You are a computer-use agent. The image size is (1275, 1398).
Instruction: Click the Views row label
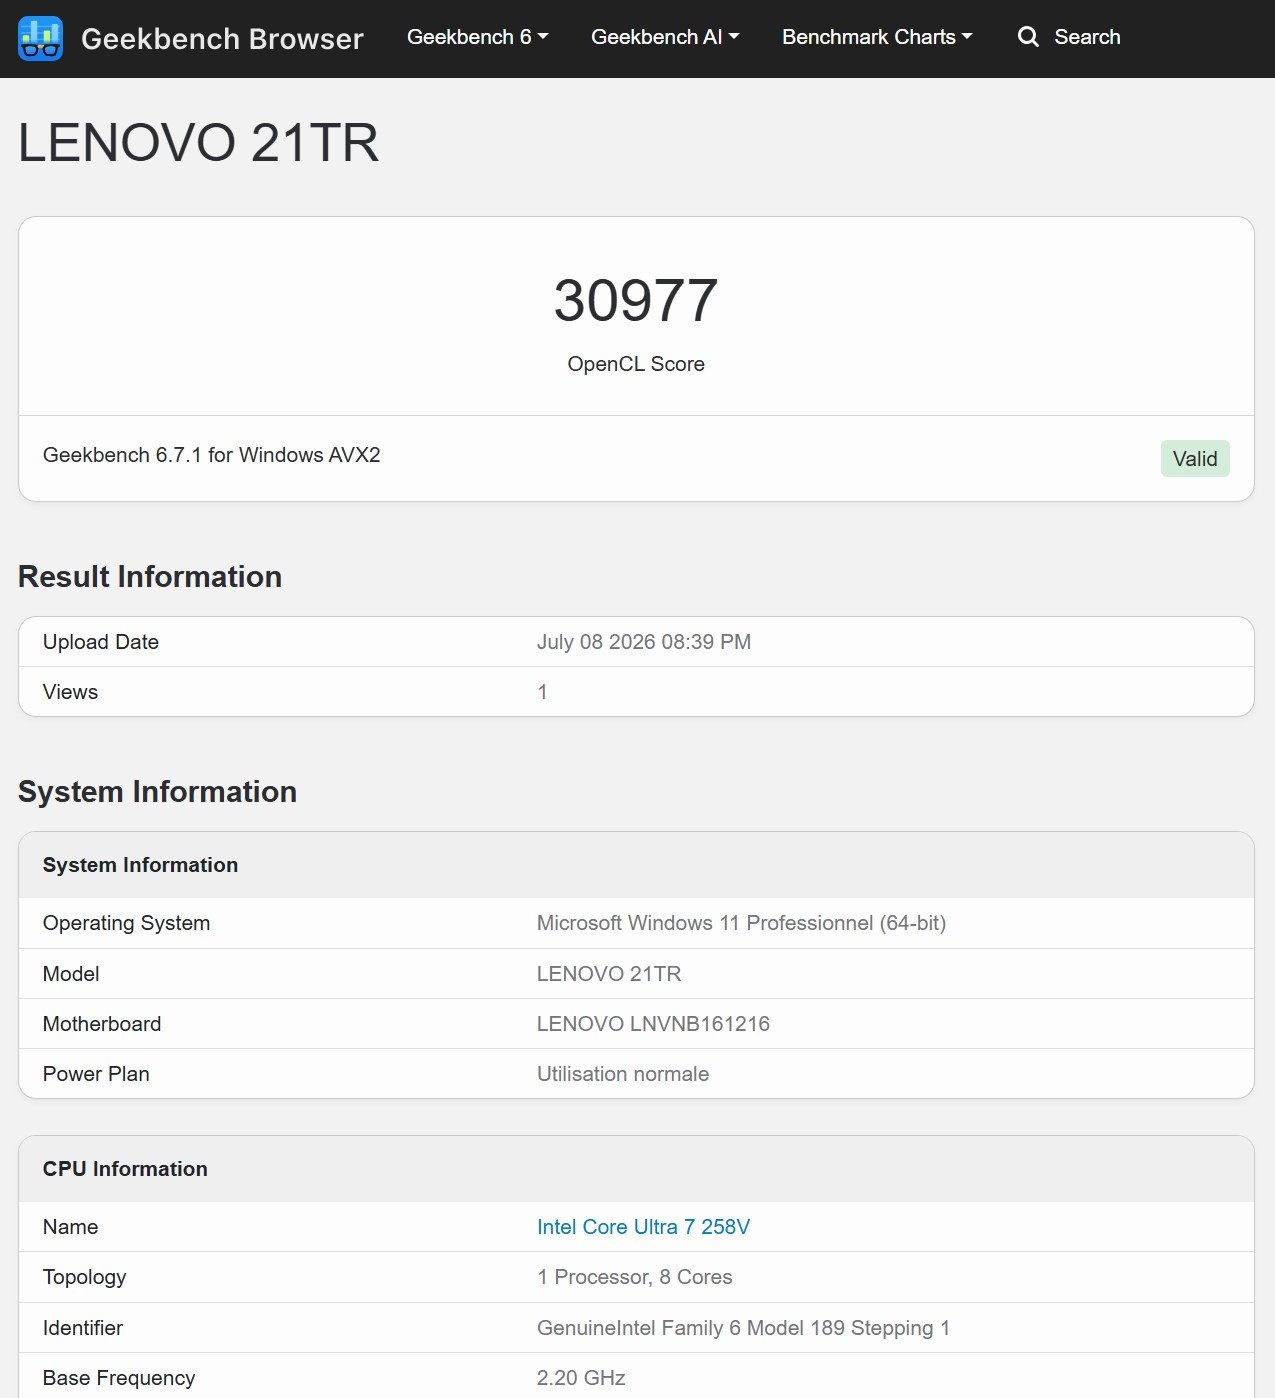70,692
